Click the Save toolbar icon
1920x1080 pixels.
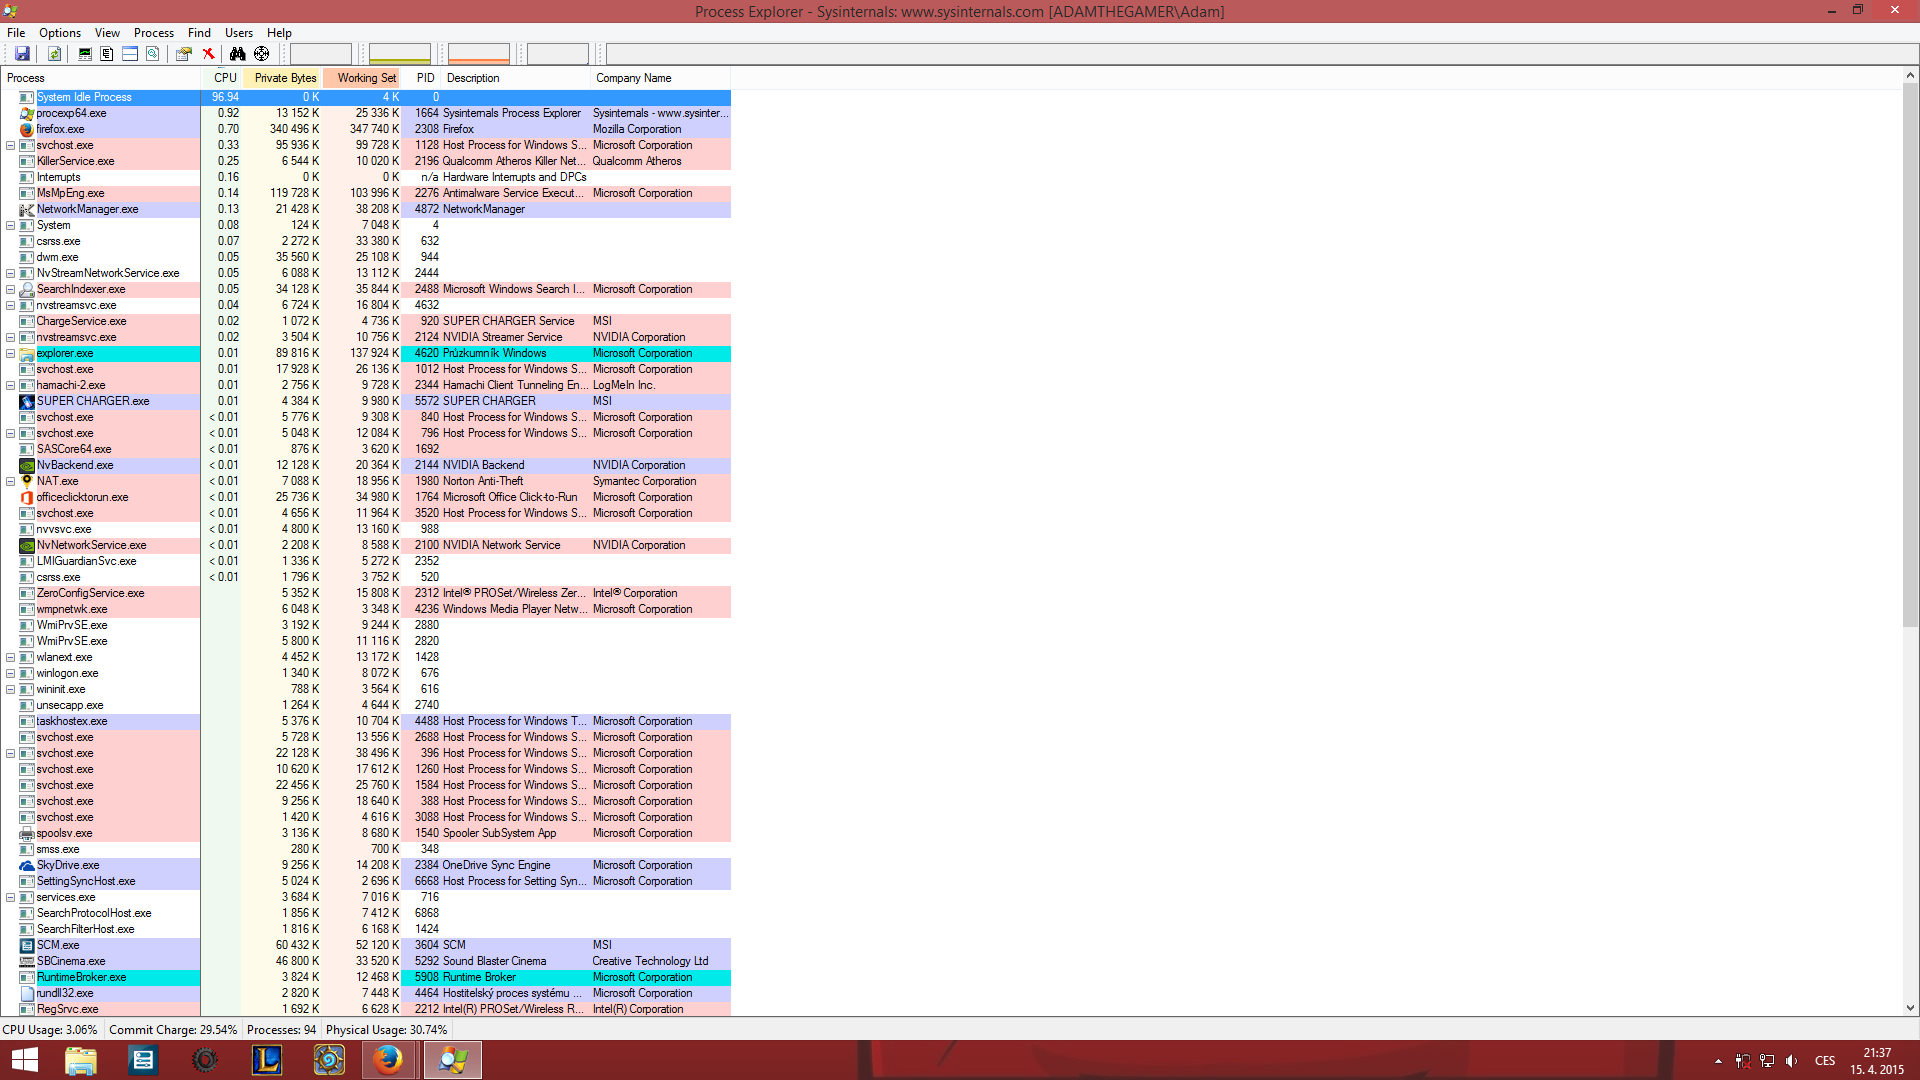[22, 54]
